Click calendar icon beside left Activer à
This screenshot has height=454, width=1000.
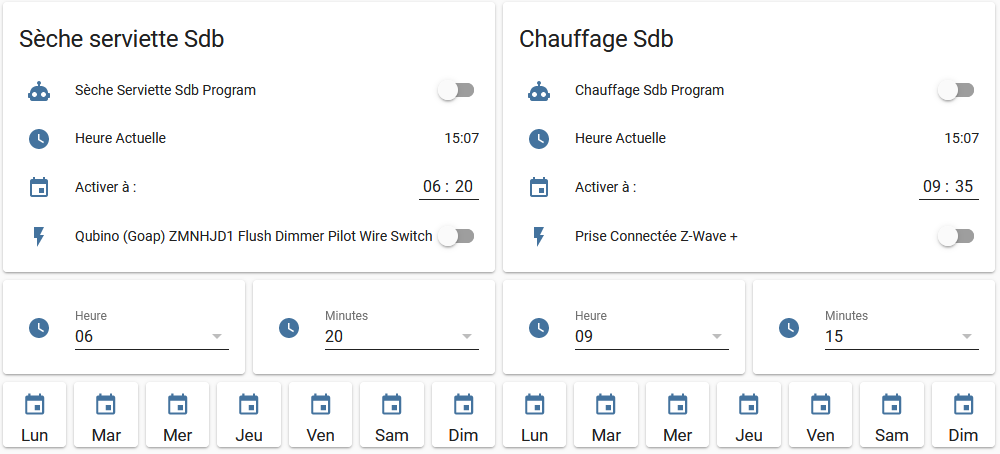pos(39,187)
